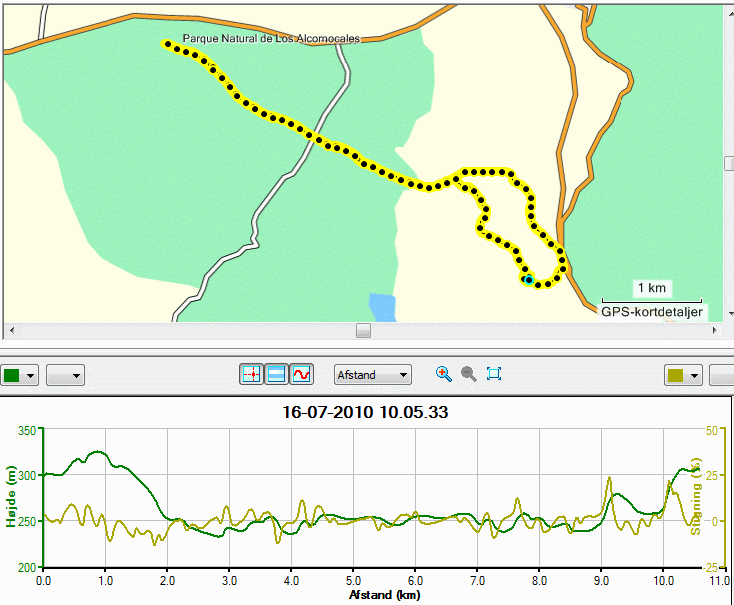
Task: Click the map scroll left arrow
Action: point(12,330)
